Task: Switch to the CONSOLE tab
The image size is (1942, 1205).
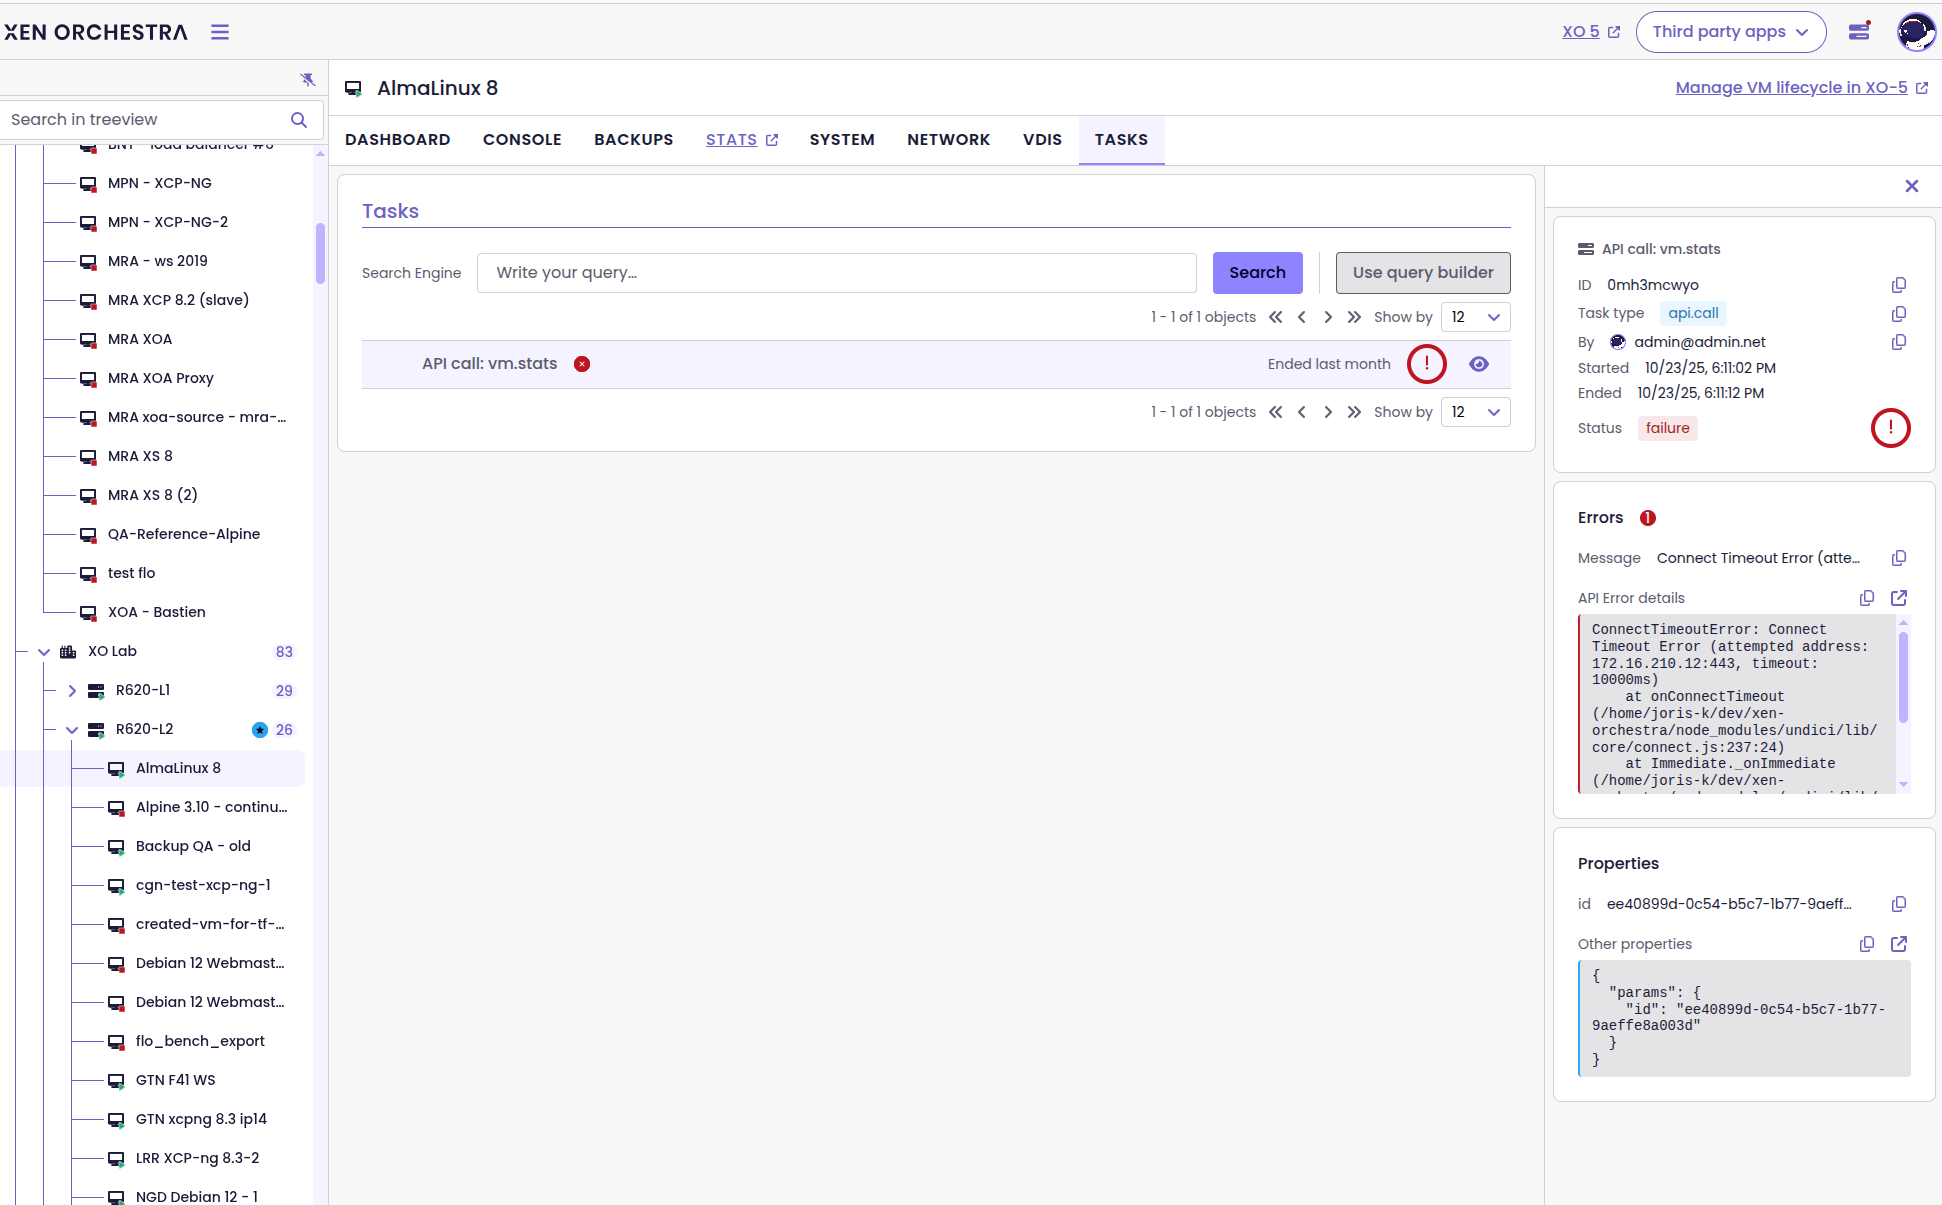Action: point(522,140)
